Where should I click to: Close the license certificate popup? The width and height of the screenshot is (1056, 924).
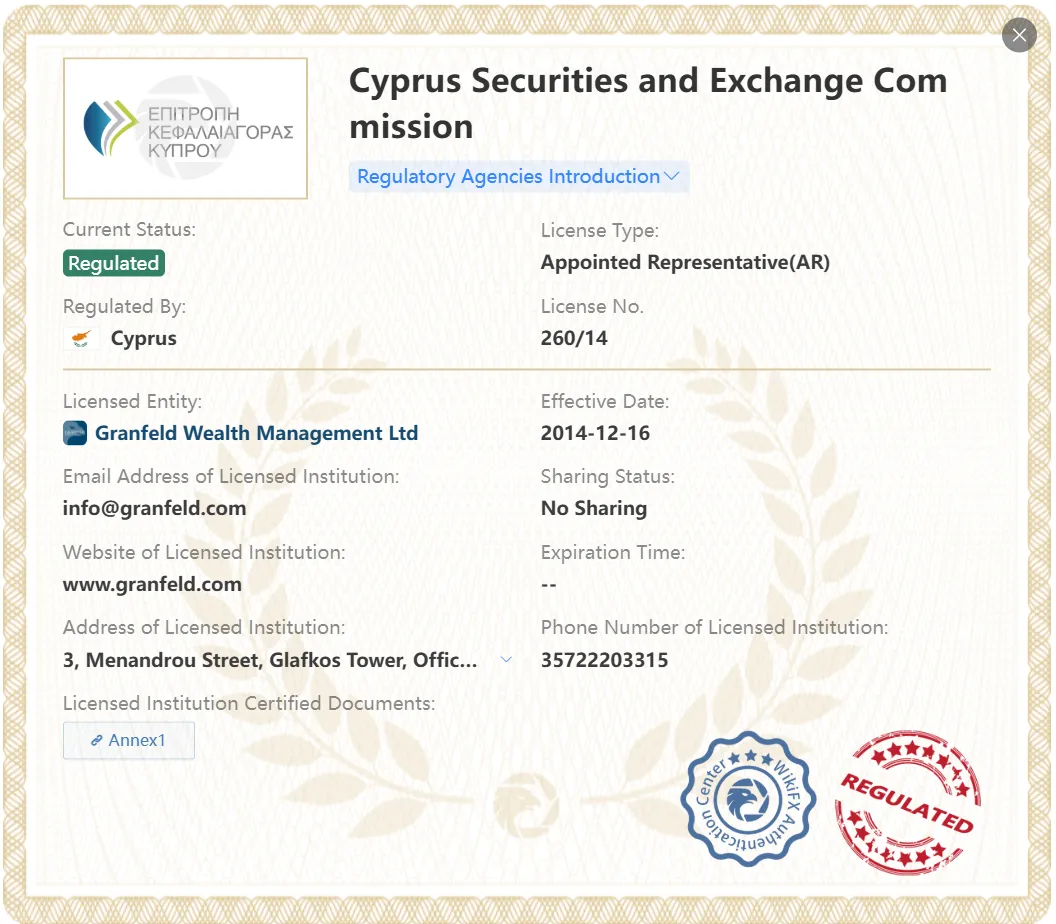pos(1018,35)
